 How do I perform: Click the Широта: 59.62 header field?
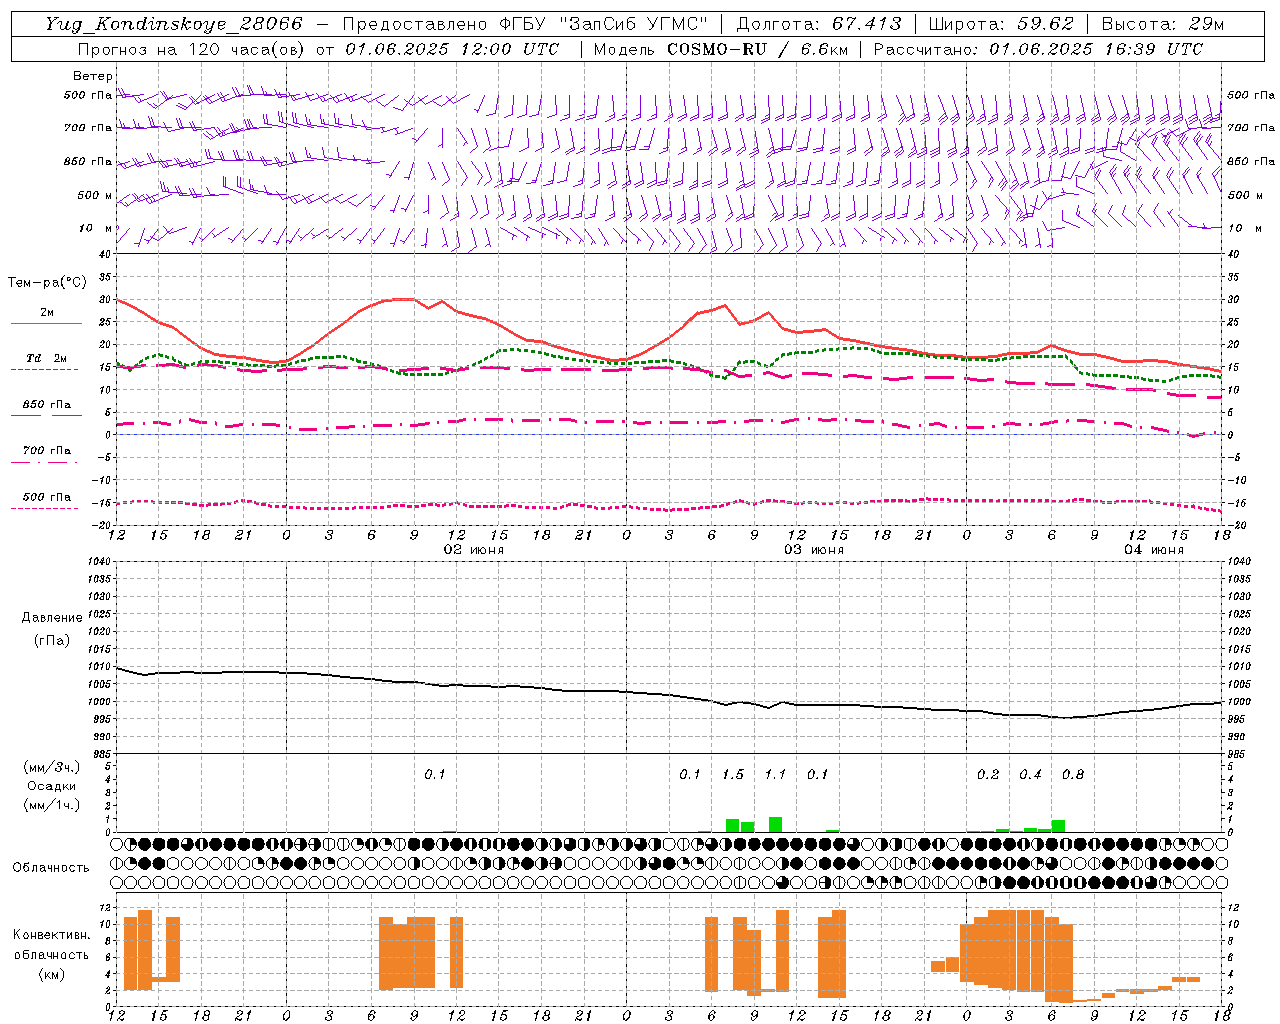tap(1001, 24)
